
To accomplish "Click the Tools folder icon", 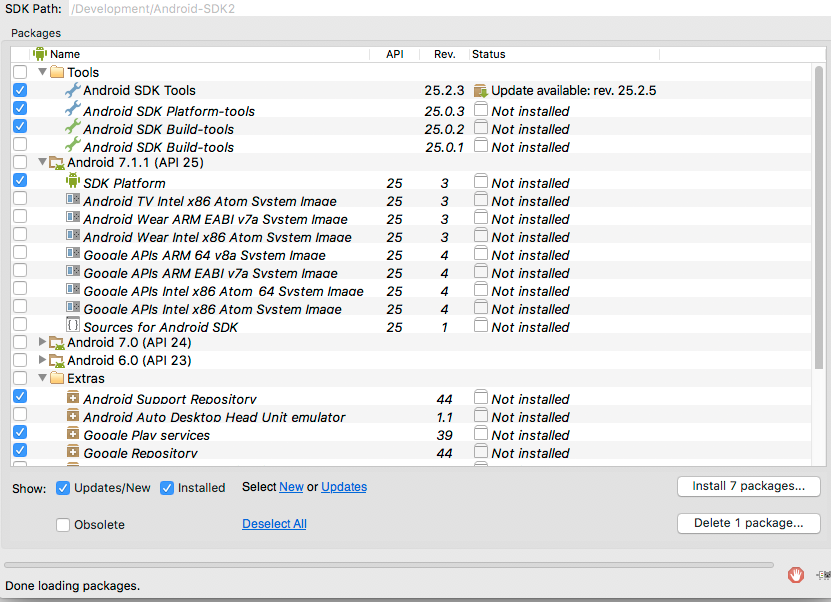I will (57, 72).
